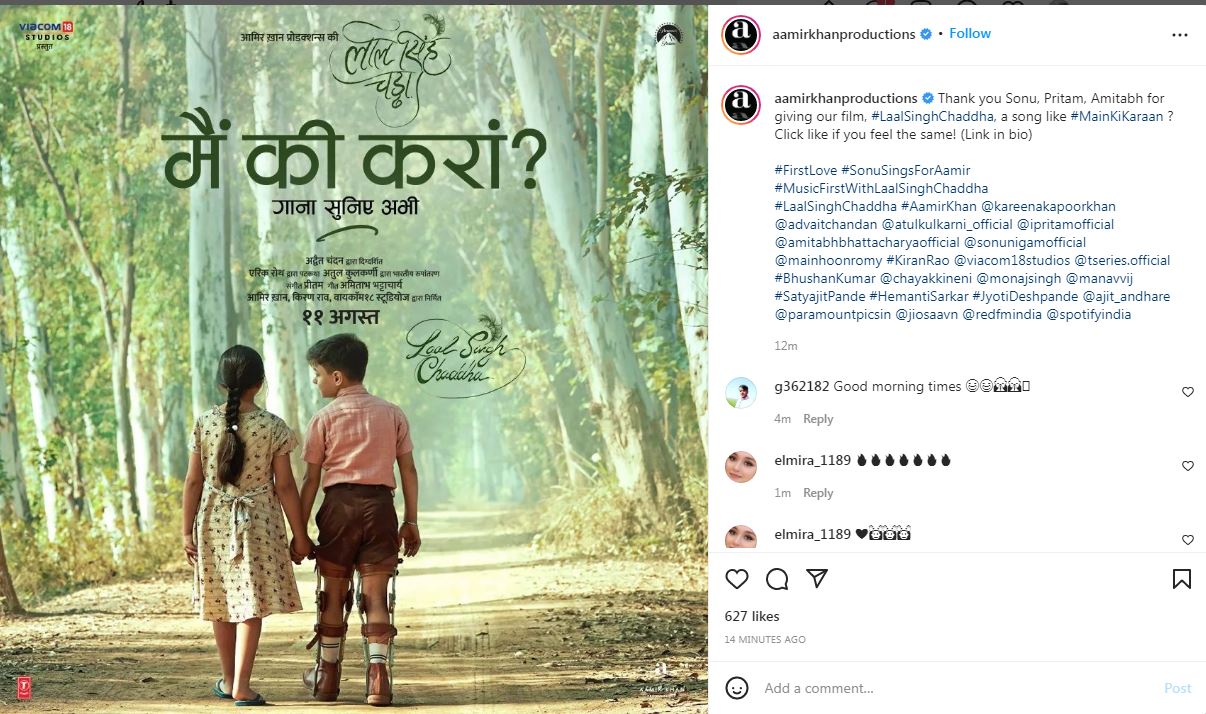Reply to the g362182 comment
1206x714 pixels.
click(x=818, y=419)
